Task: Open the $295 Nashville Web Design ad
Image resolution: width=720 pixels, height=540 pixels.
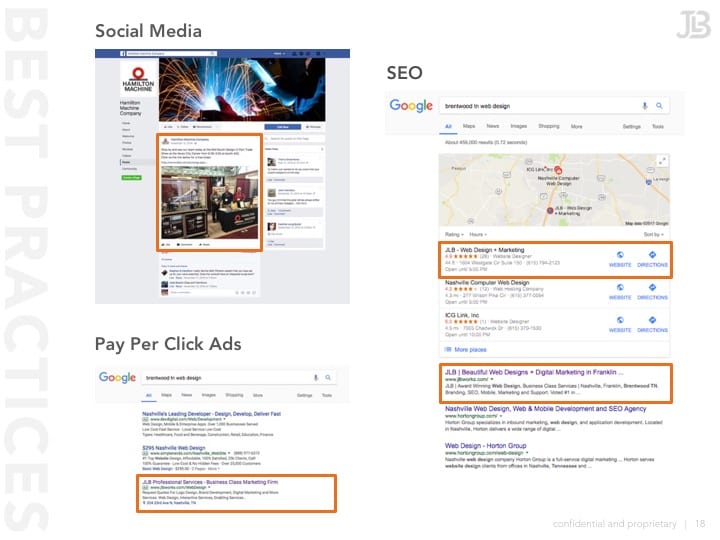Action: (174, 448)
